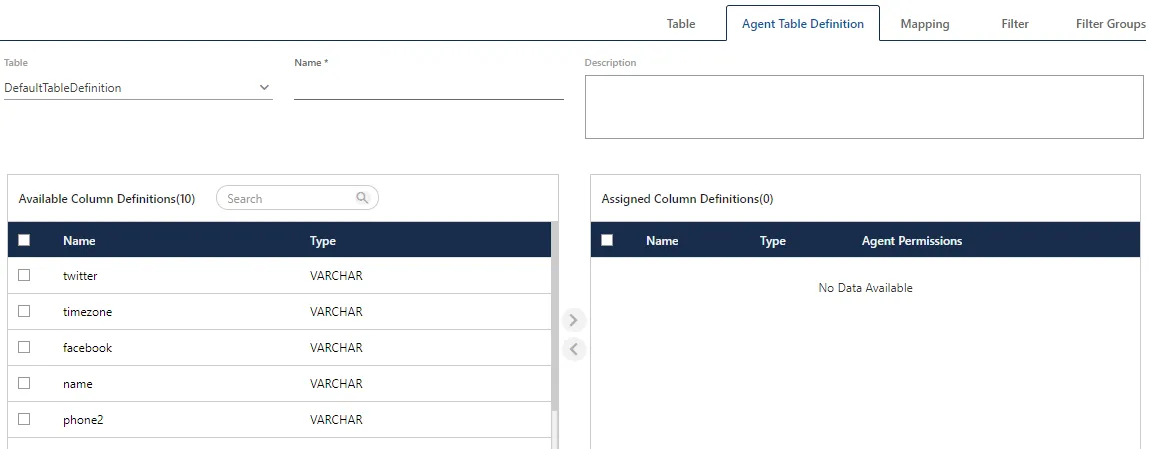Click VARCHAR type in phone2 row
The width and height of the screenshot is (1149, 449).
pos(336,420)
